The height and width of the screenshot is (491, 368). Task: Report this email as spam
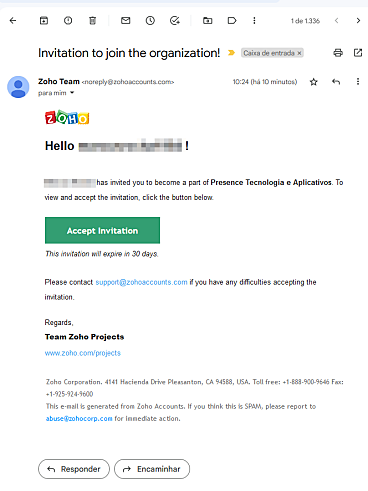point(68,21)
